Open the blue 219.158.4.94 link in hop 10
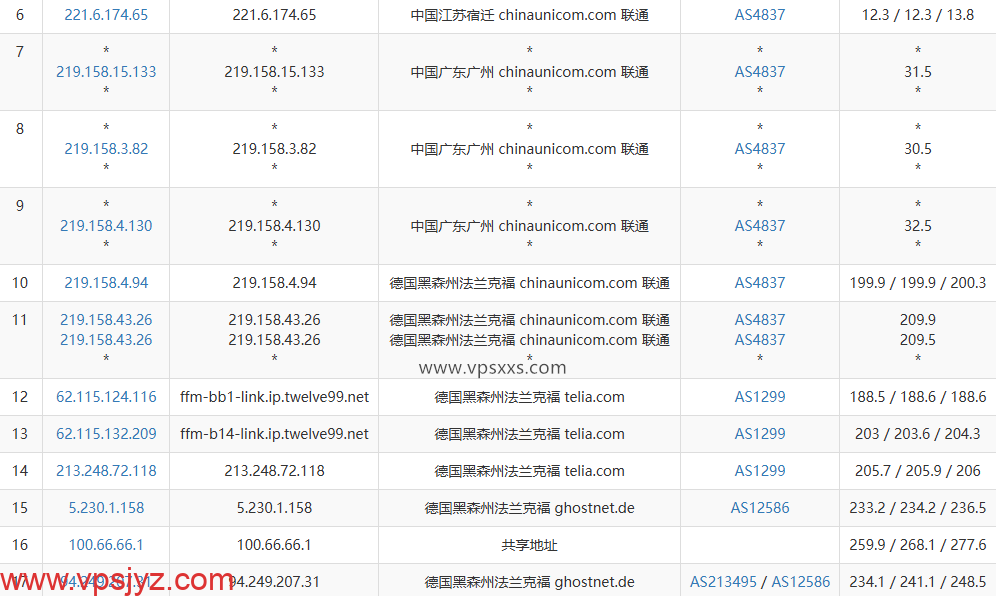 (x=106, y=283)
